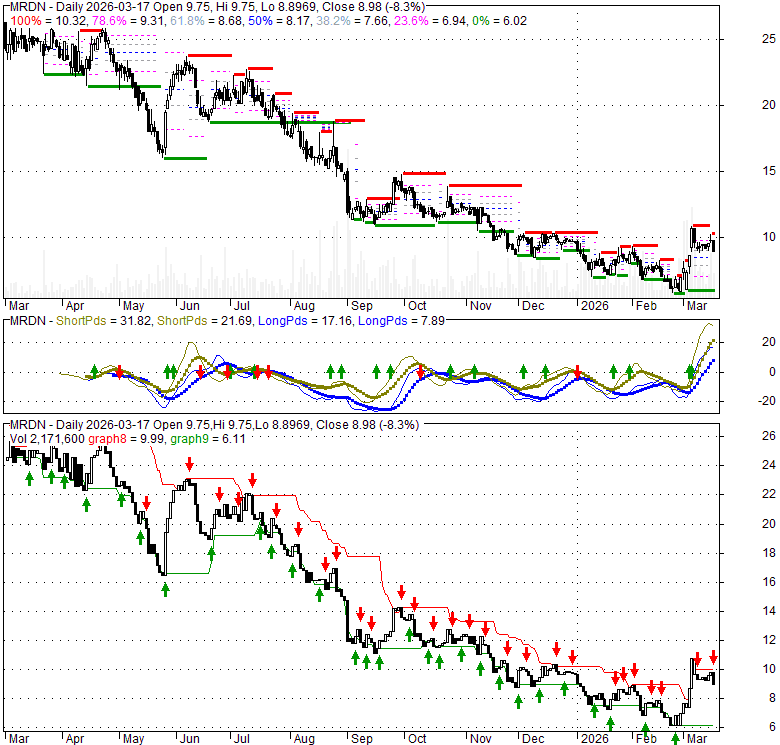This screenshot has height=745, width=780.
Task: Click the green "graph9" legend label
Action: point(190,439)
